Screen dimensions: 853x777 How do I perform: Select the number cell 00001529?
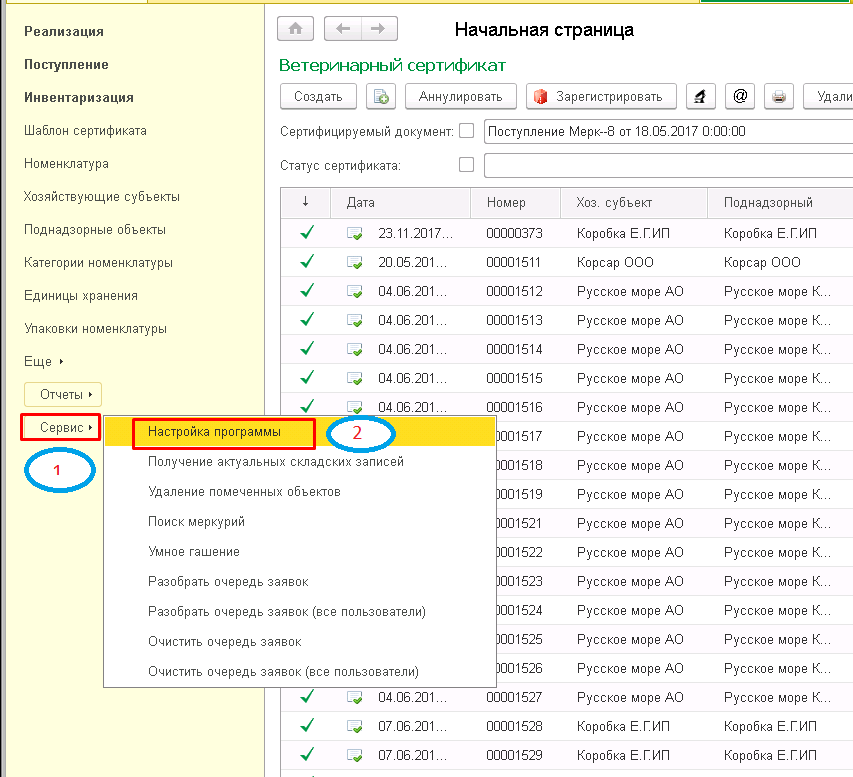tap(514, 755)
